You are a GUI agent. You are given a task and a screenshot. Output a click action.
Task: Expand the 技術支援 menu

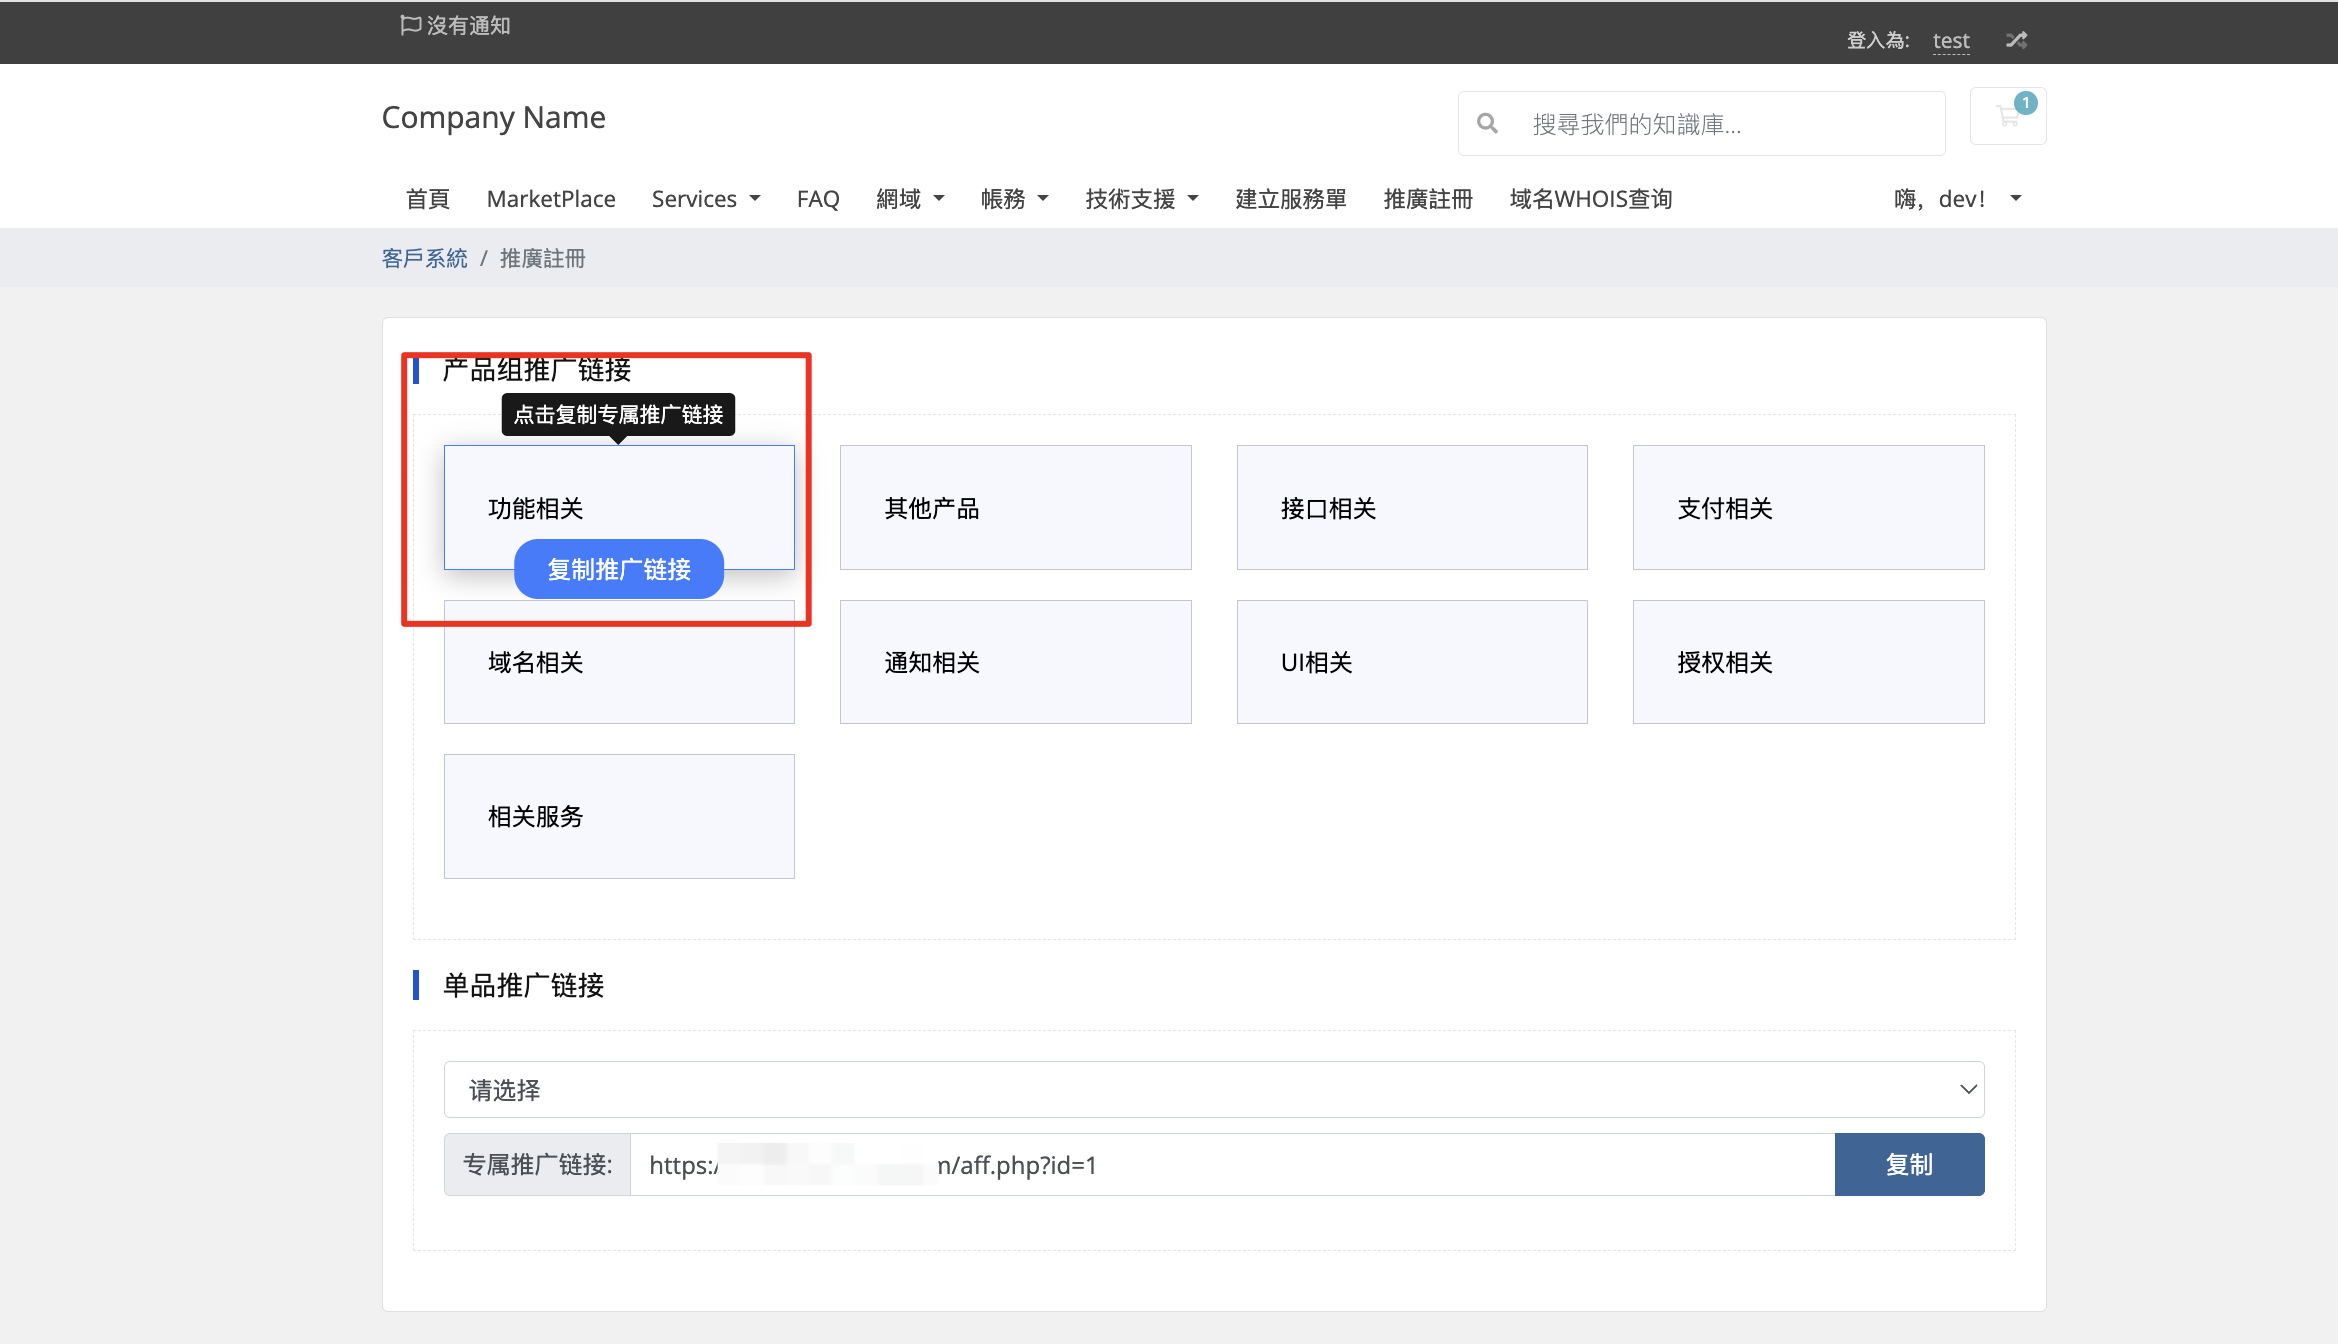tap(1141, 199)
